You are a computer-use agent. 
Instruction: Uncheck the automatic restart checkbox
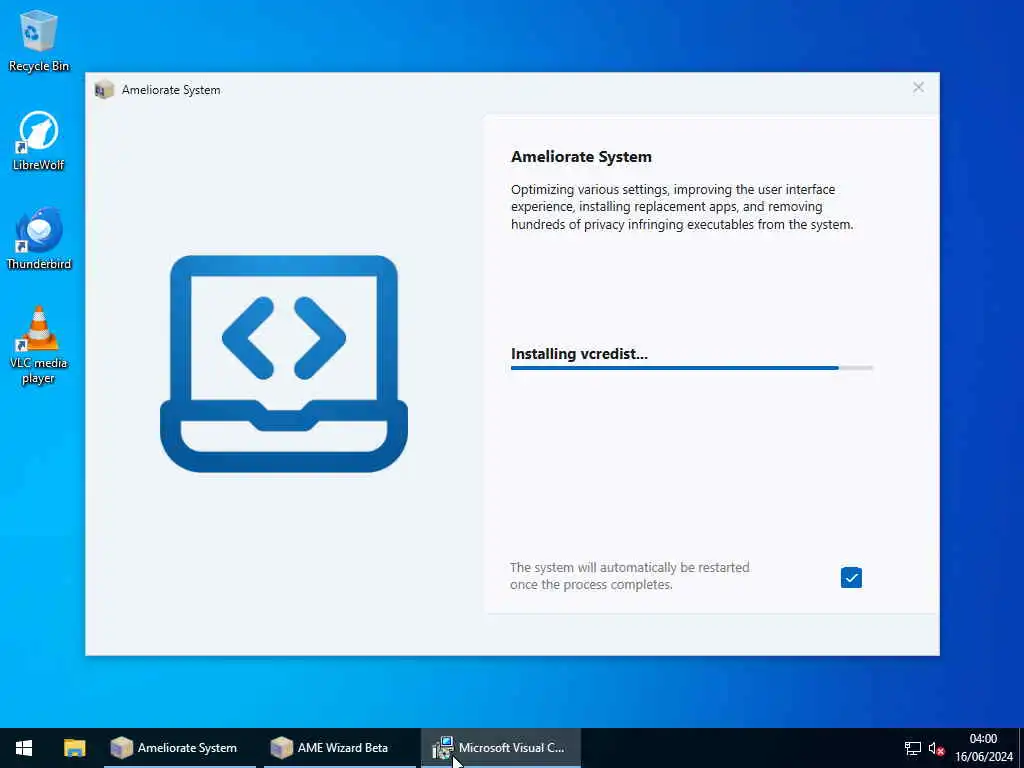pyautogui.click(x=851, y=577)
